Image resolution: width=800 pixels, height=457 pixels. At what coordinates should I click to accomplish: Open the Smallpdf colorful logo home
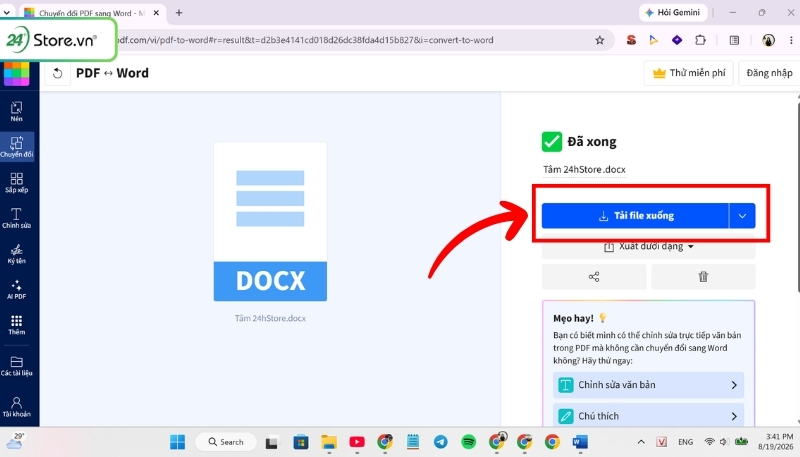tap(16, 73)
